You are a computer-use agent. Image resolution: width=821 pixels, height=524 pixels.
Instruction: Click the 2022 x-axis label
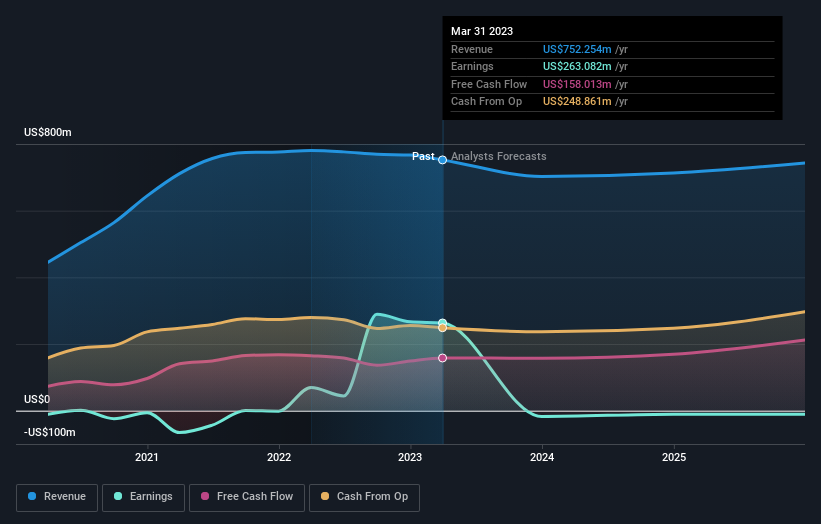[x=279, y=457]
